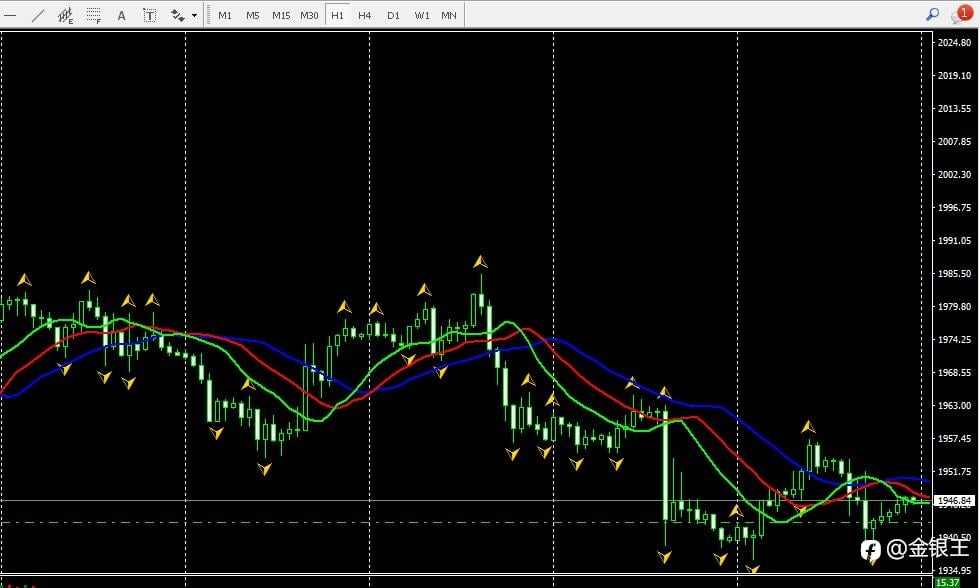Select the trendline drawing tool
The image size is (980, 588).
38,16
